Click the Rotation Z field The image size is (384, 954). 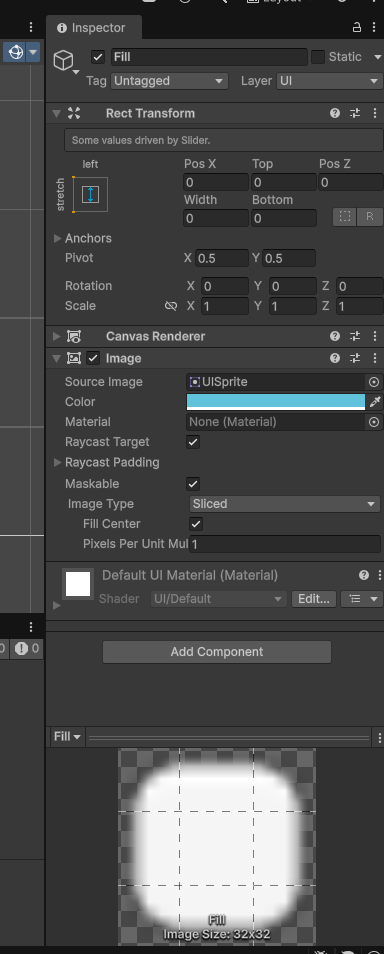point(360,286)
